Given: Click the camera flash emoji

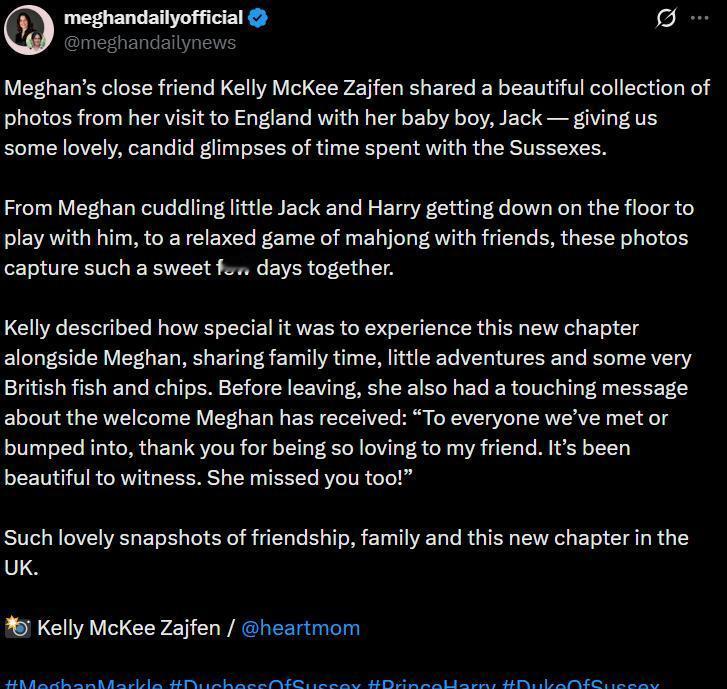Looking at the screenshot, I should click(x=18, y=628).
